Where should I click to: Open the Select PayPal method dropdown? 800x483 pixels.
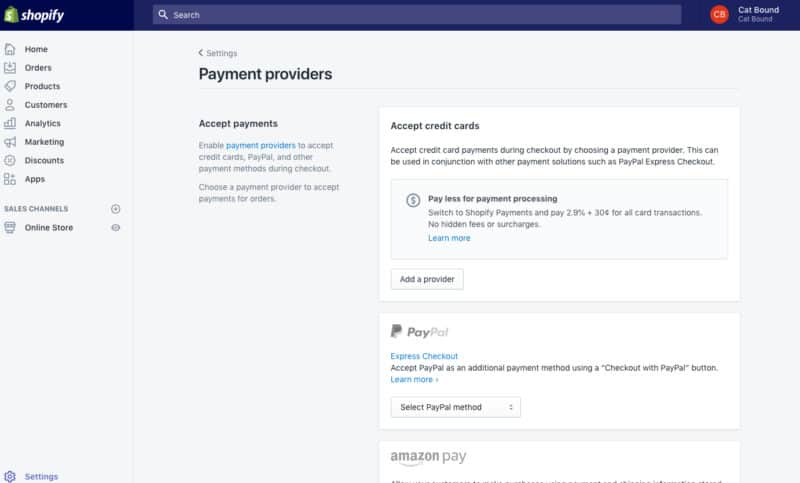coord(456,407)
